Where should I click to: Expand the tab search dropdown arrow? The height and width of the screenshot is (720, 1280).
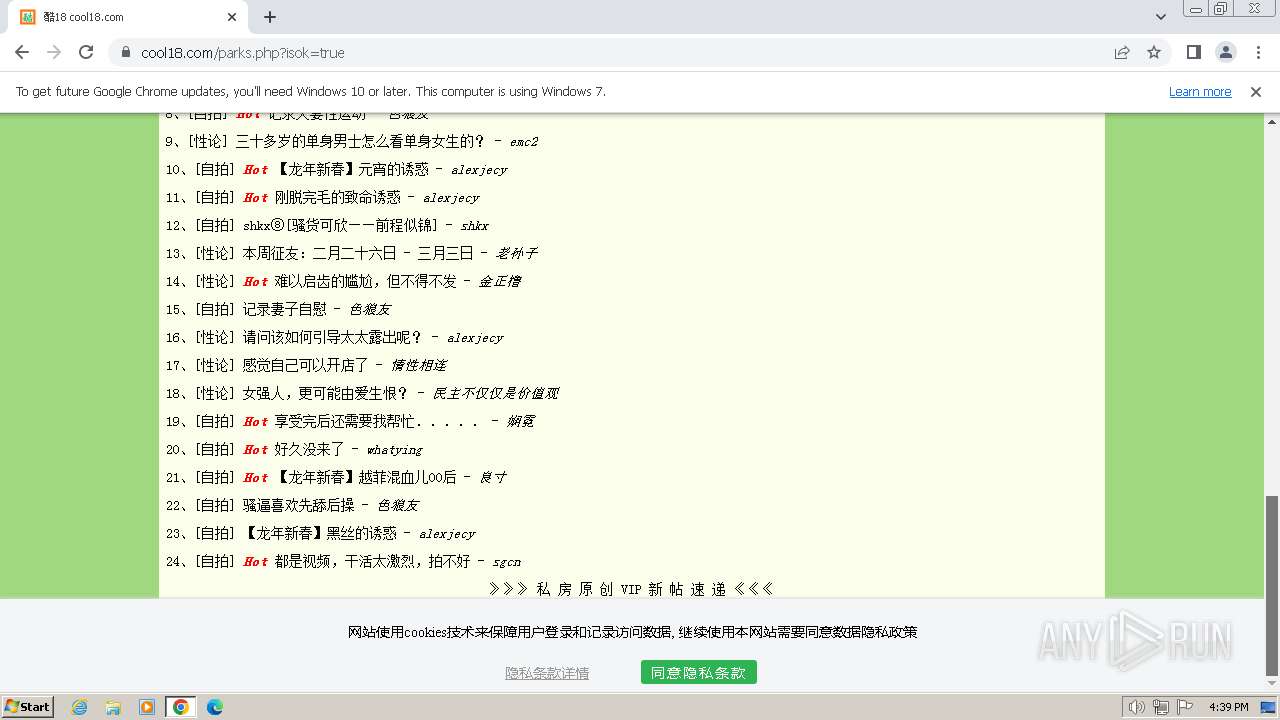1160,17
